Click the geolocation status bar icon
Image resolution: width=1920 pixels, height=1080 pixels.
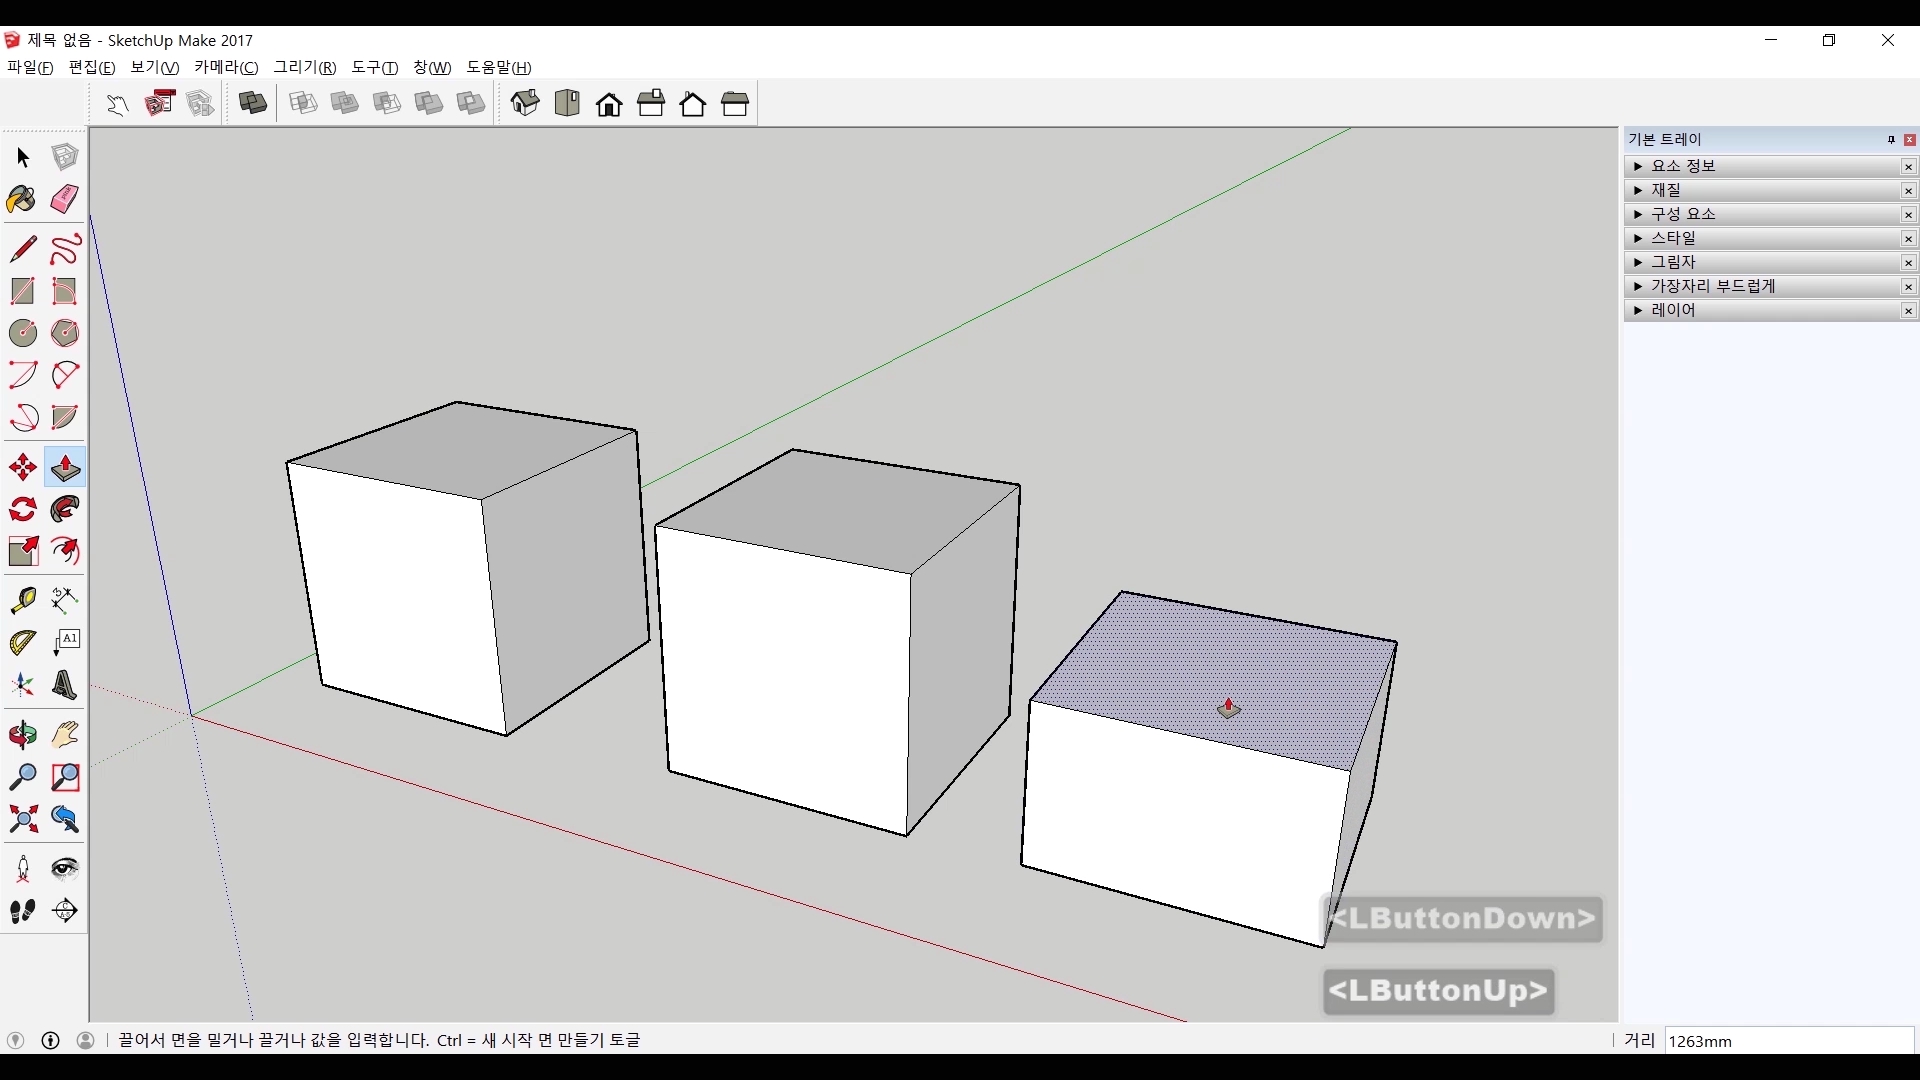15,1040
